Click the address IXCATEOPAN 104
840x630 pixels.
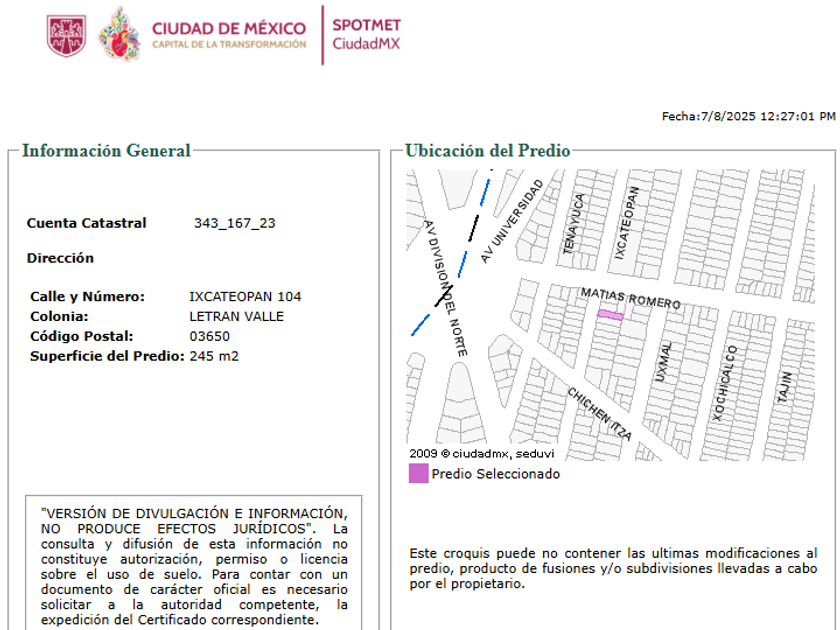click(x=245, y=297)
